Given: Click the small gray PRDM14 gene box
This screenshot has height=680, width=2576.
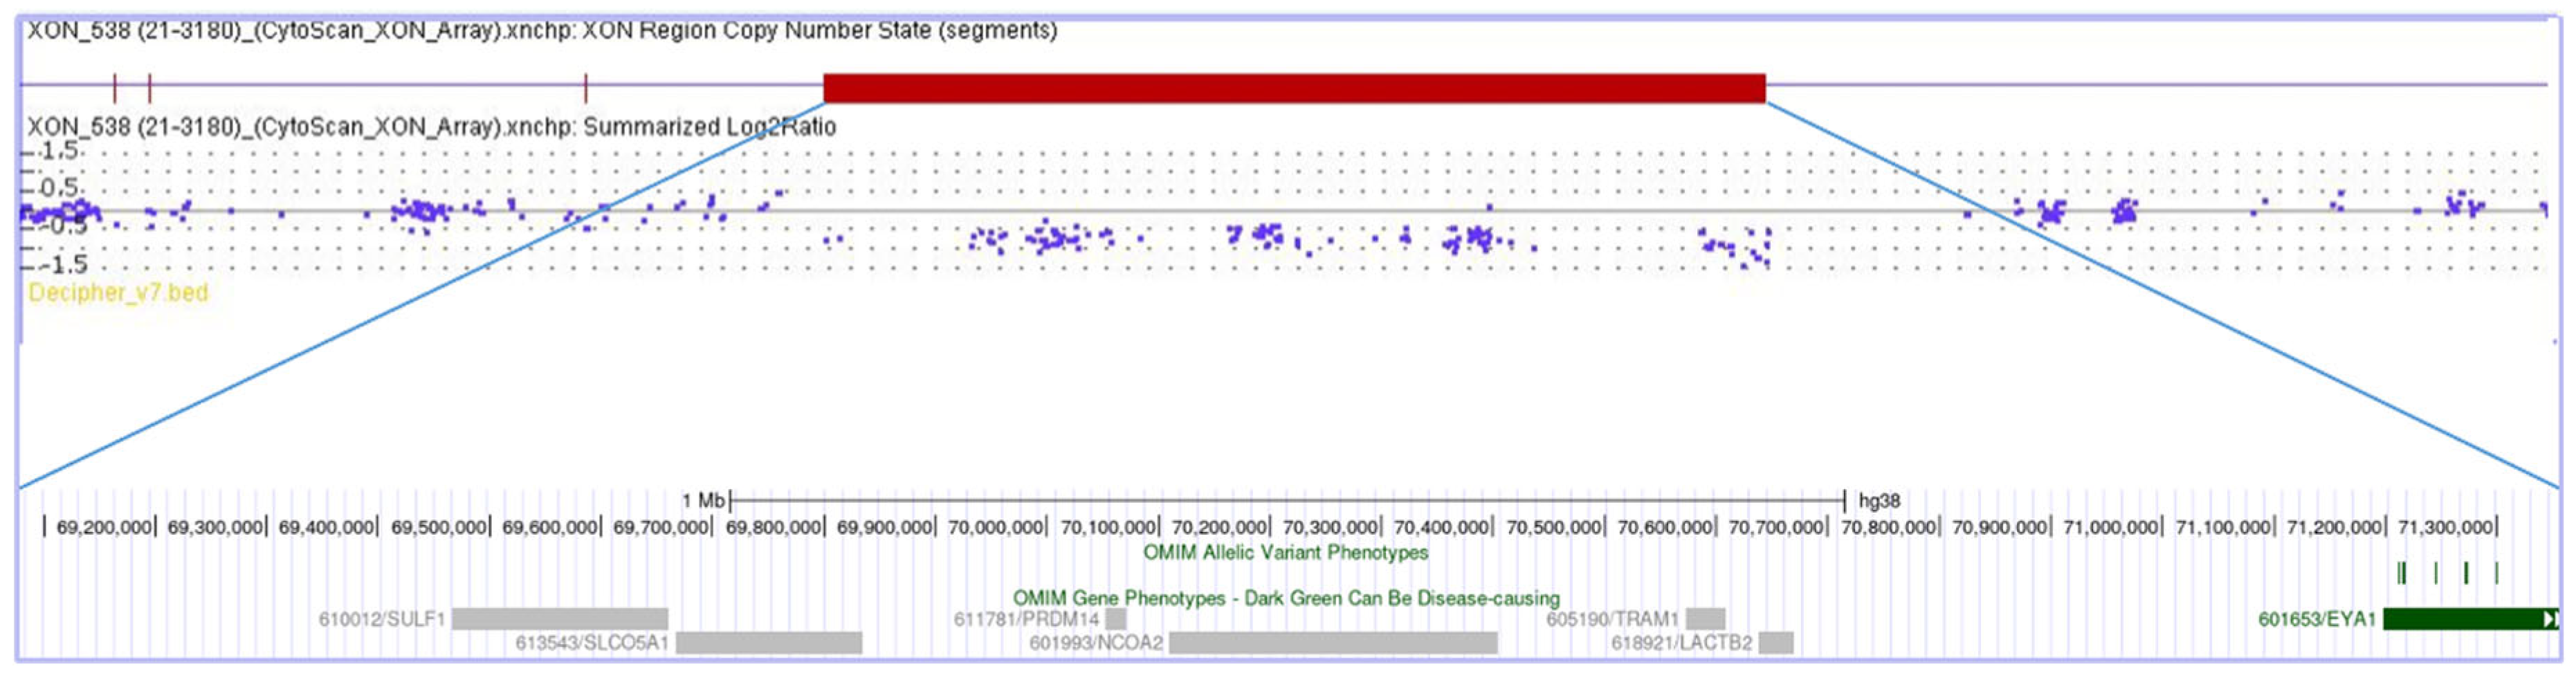Looking at the screenshot, I should pyautogui.click(x=1115, y=619).
